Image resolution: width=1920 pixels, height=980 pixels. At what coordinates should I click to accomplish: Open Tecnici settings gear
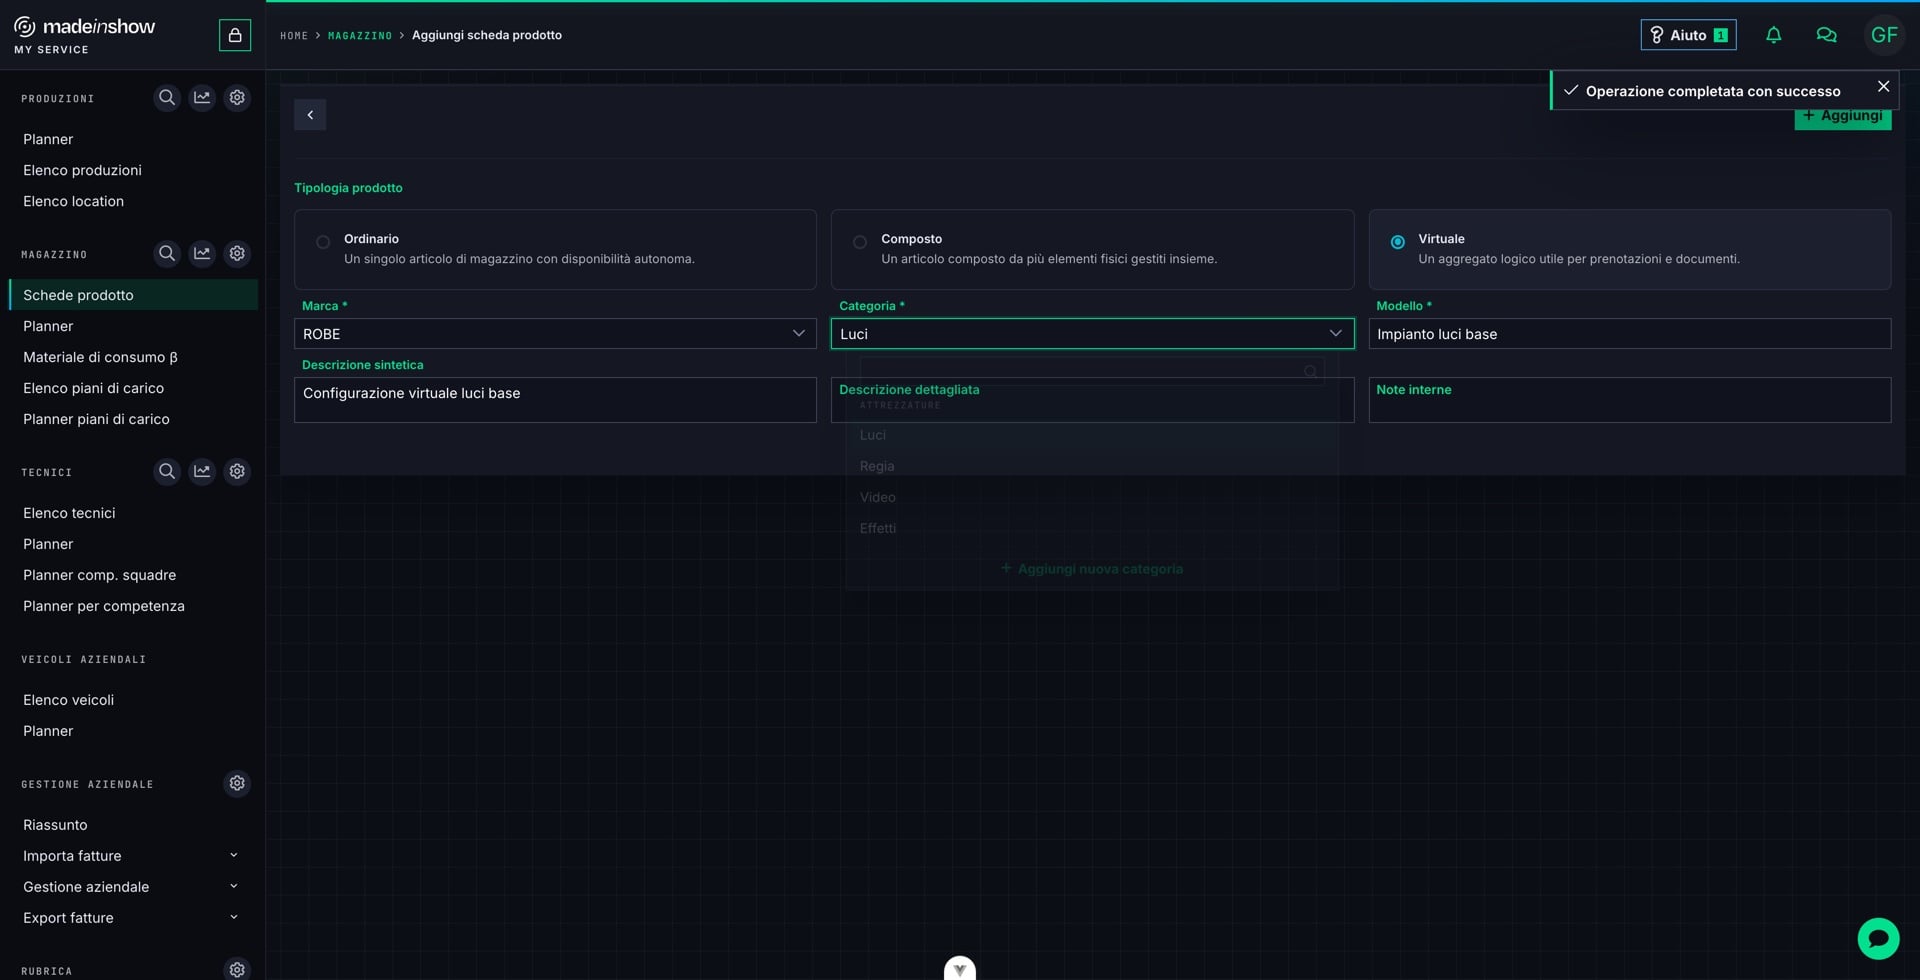coord(237,471)
